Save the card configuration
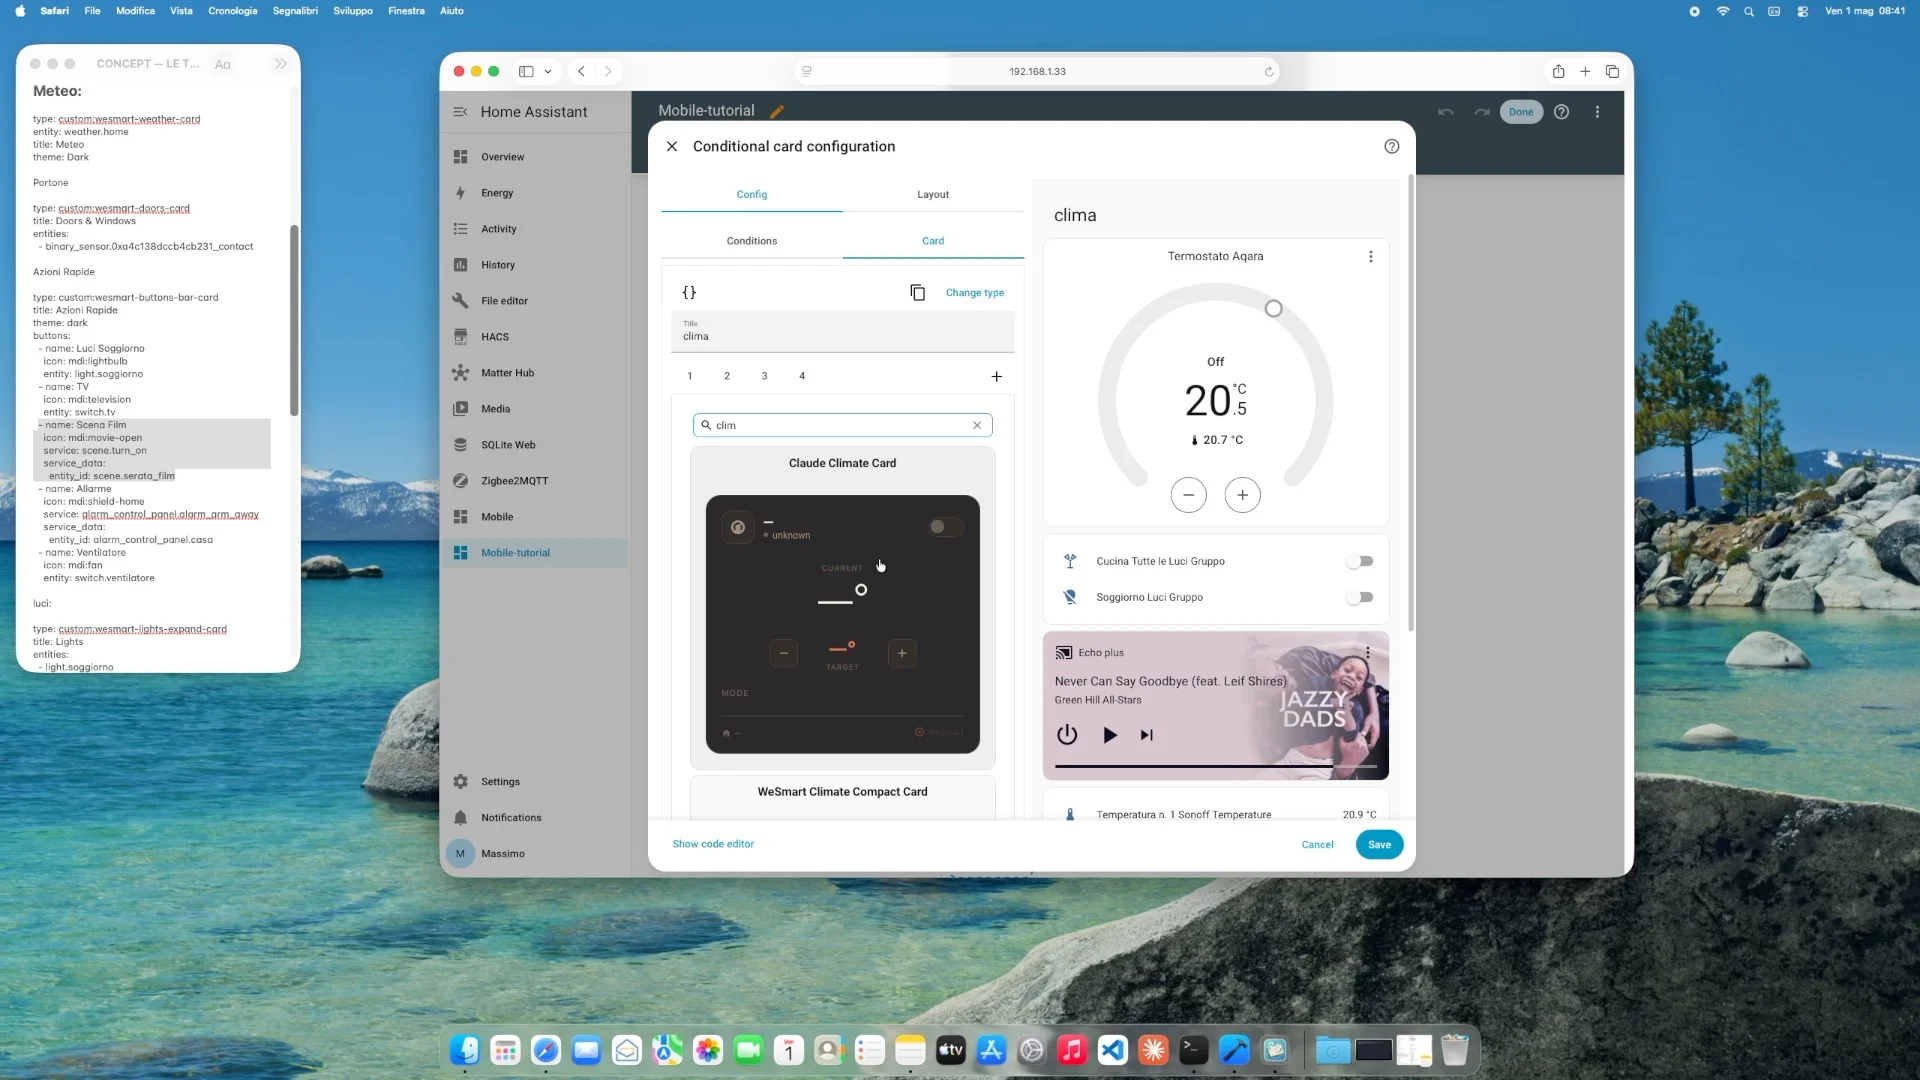 (1380, 845)
